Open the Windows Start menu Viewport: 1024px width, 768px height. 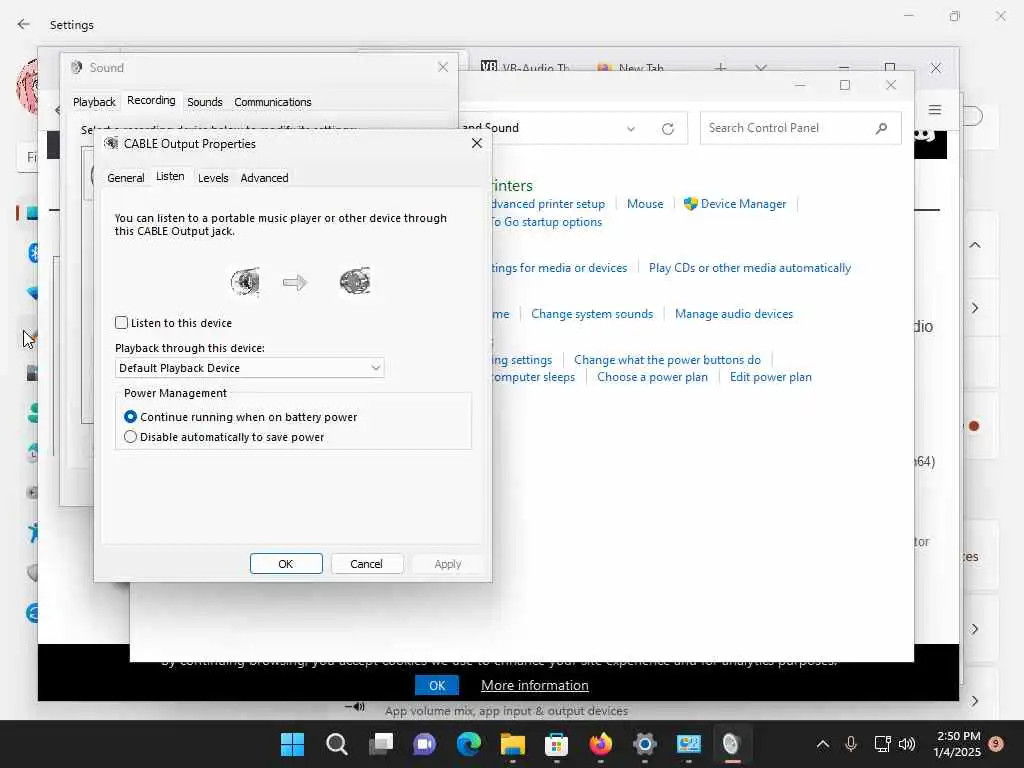292,744
